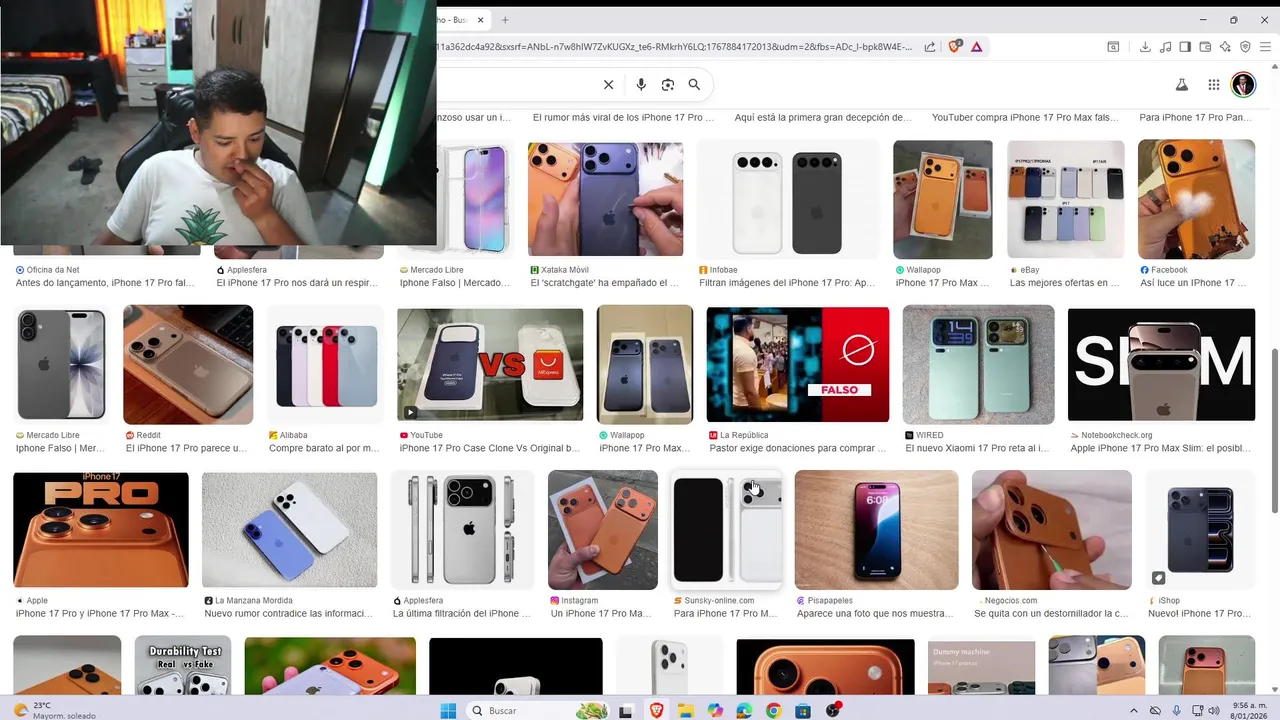The height and width of the screenshot is (720, 1280).
Task: Open the Pisapapeles phone on wood image
Action: (x=876, y=530)
